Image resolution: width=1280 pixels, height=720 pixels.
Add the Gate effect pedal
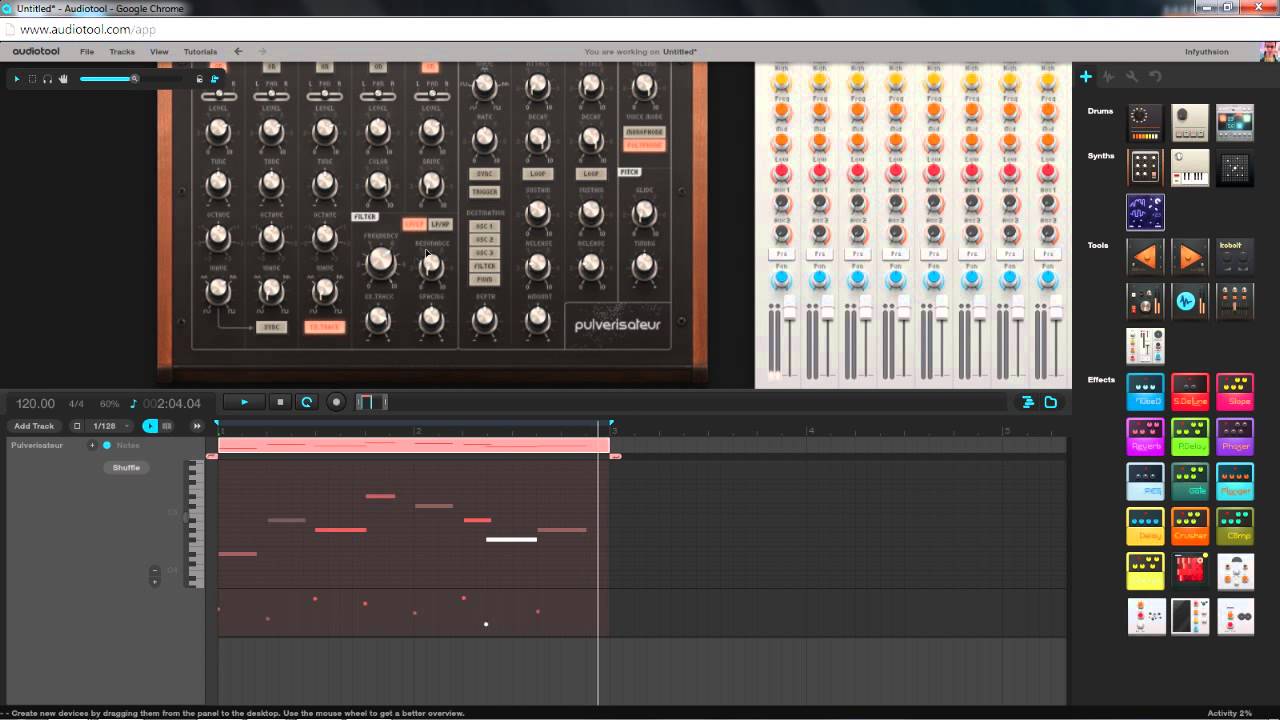click(1190, 481)
